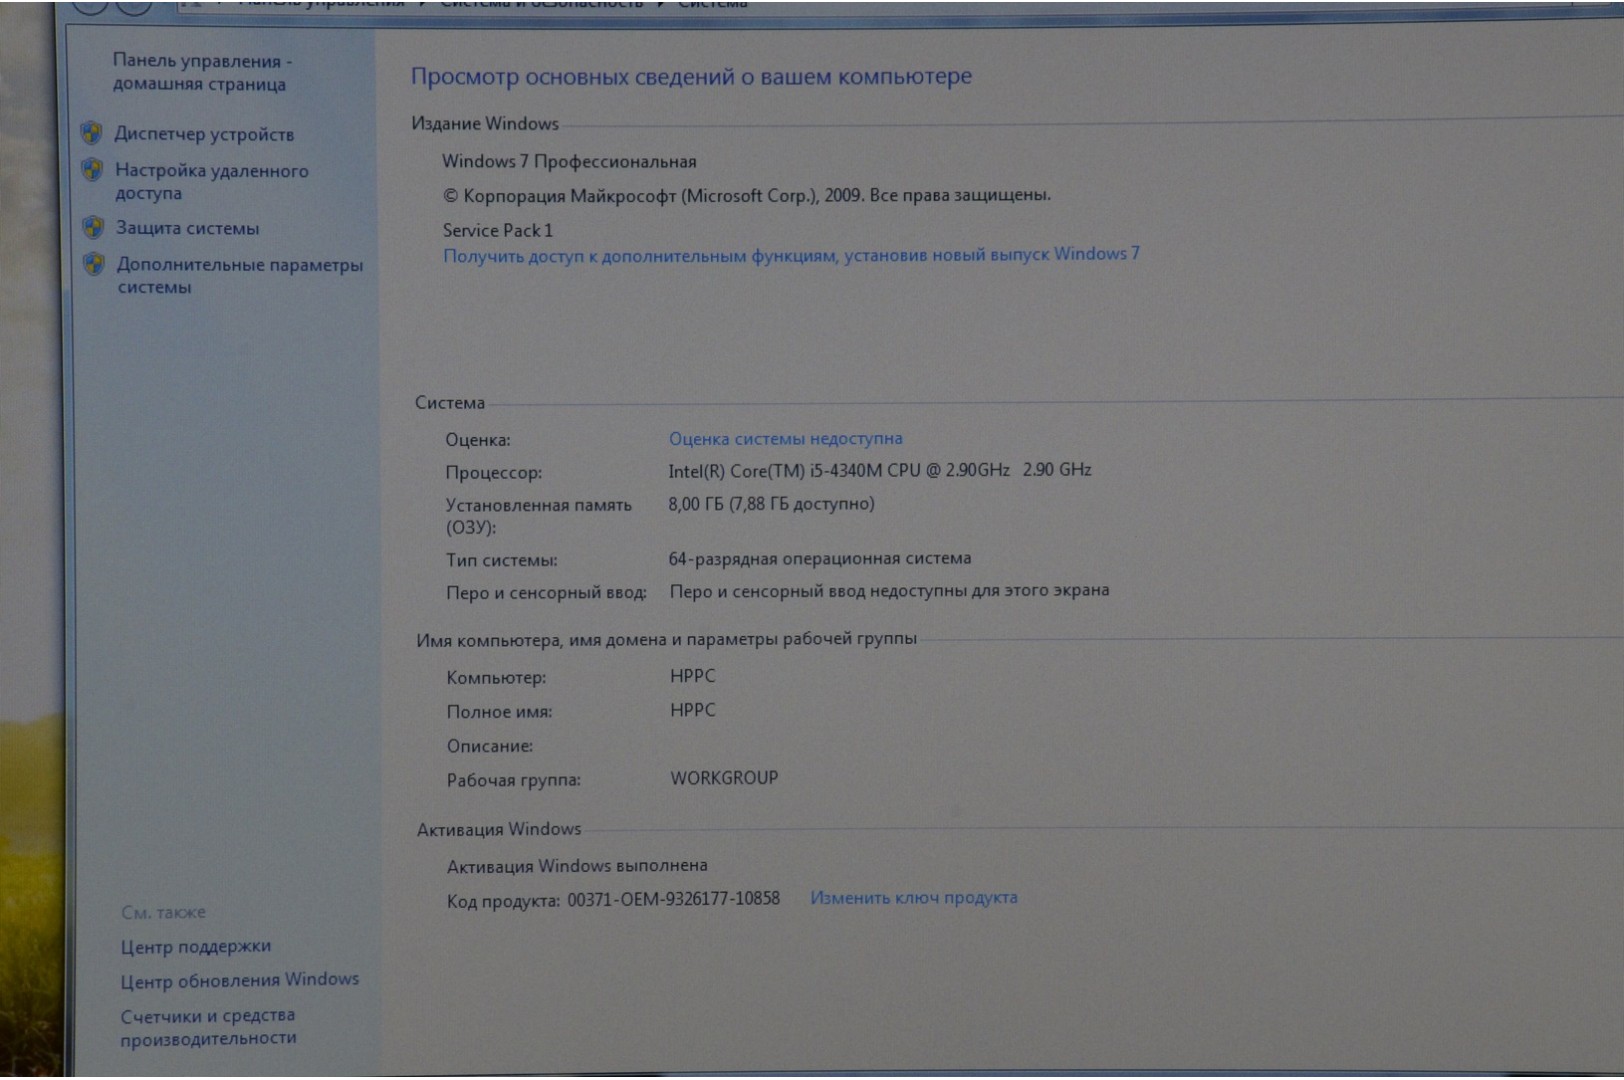This screenshot has width=1624, height=1080.
Task: Click the WORKGROUP value text
Action: point(724,778)
